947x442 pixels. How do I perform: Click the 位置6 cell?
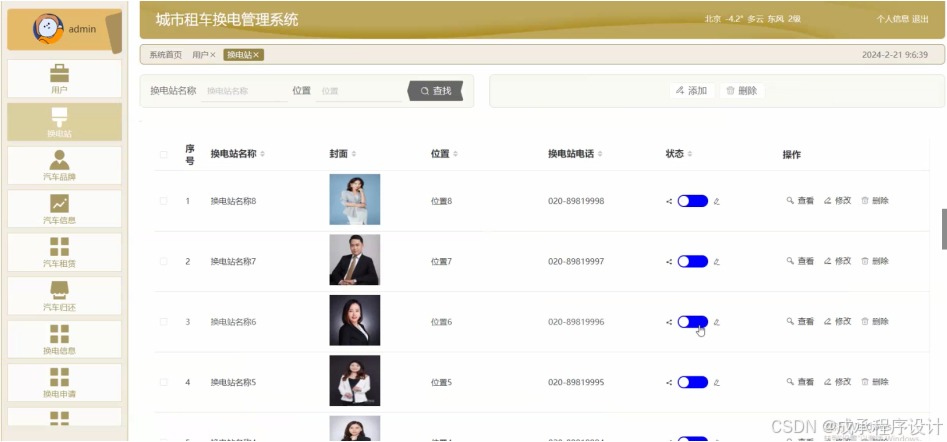coord(441,322)
